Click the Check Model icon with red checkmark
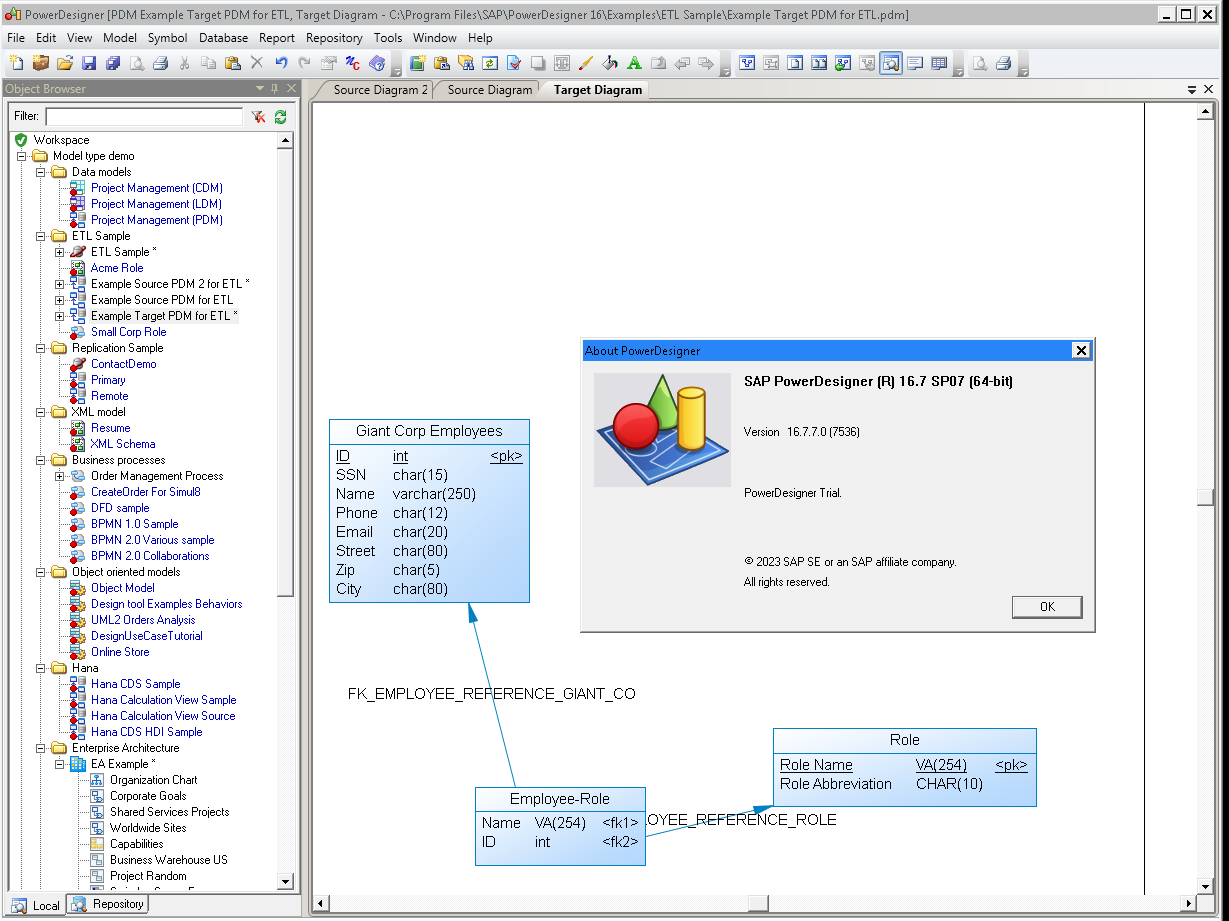The image size is (1229, 921). [514, 63]
